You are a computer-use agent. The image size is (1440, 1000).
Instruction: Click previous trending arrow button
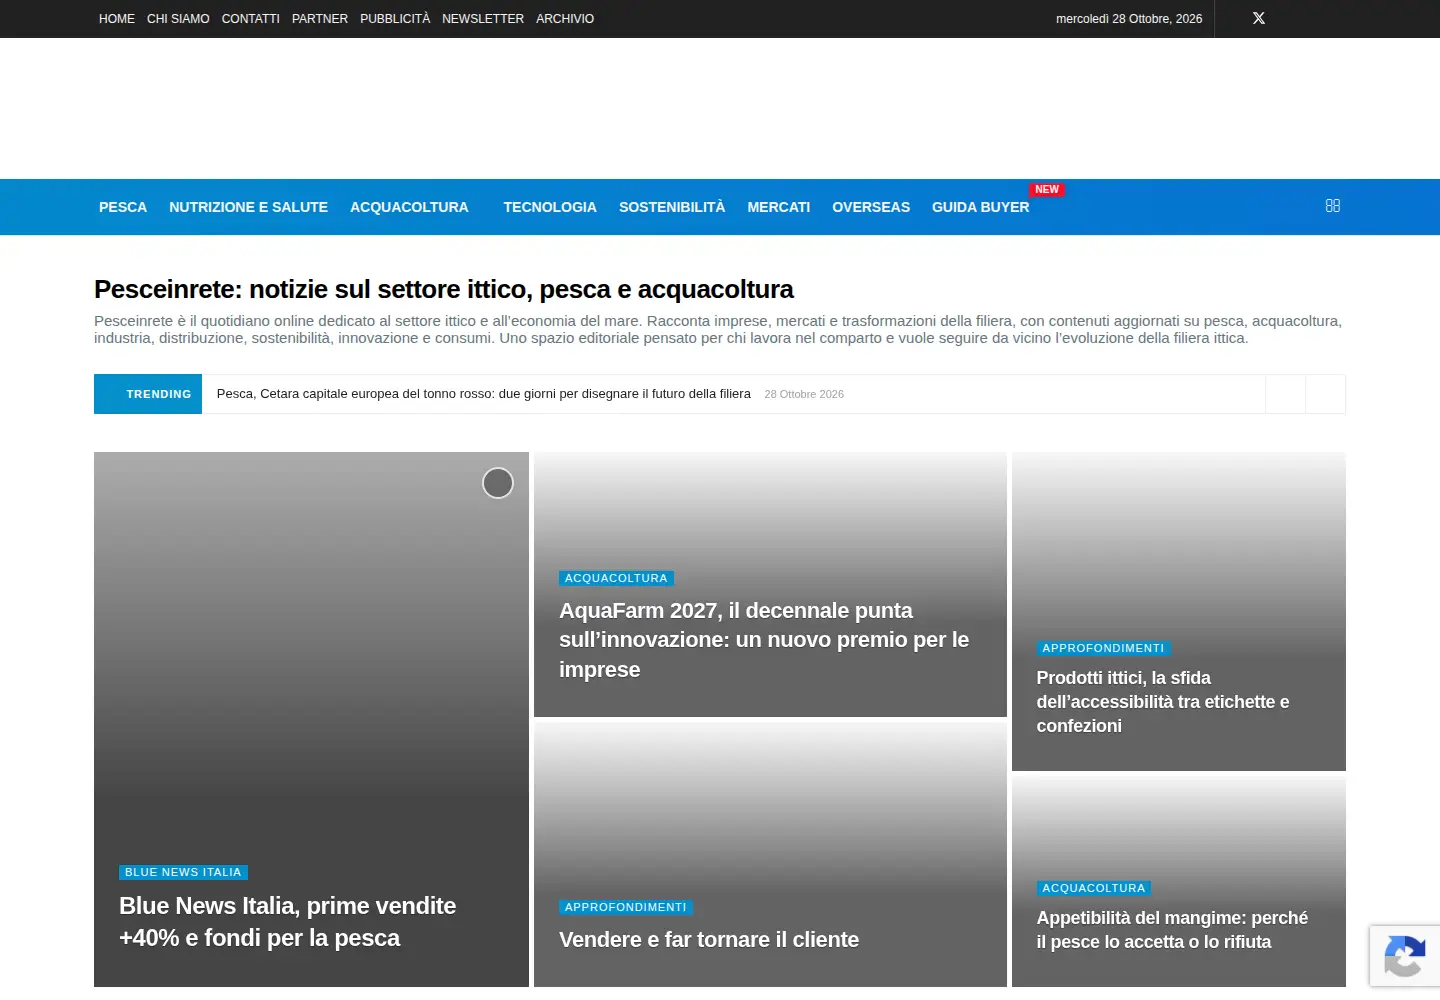tap(1285, 394)
